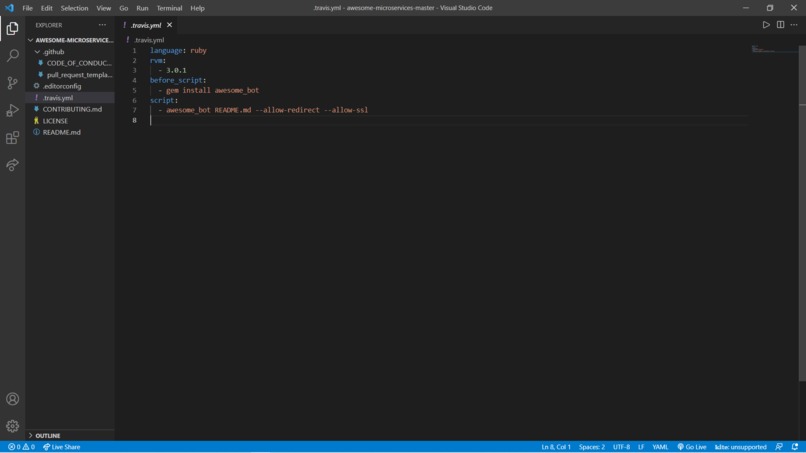806x453 pixels.
Task: Open the Help menu
Action: pos(197,8)
